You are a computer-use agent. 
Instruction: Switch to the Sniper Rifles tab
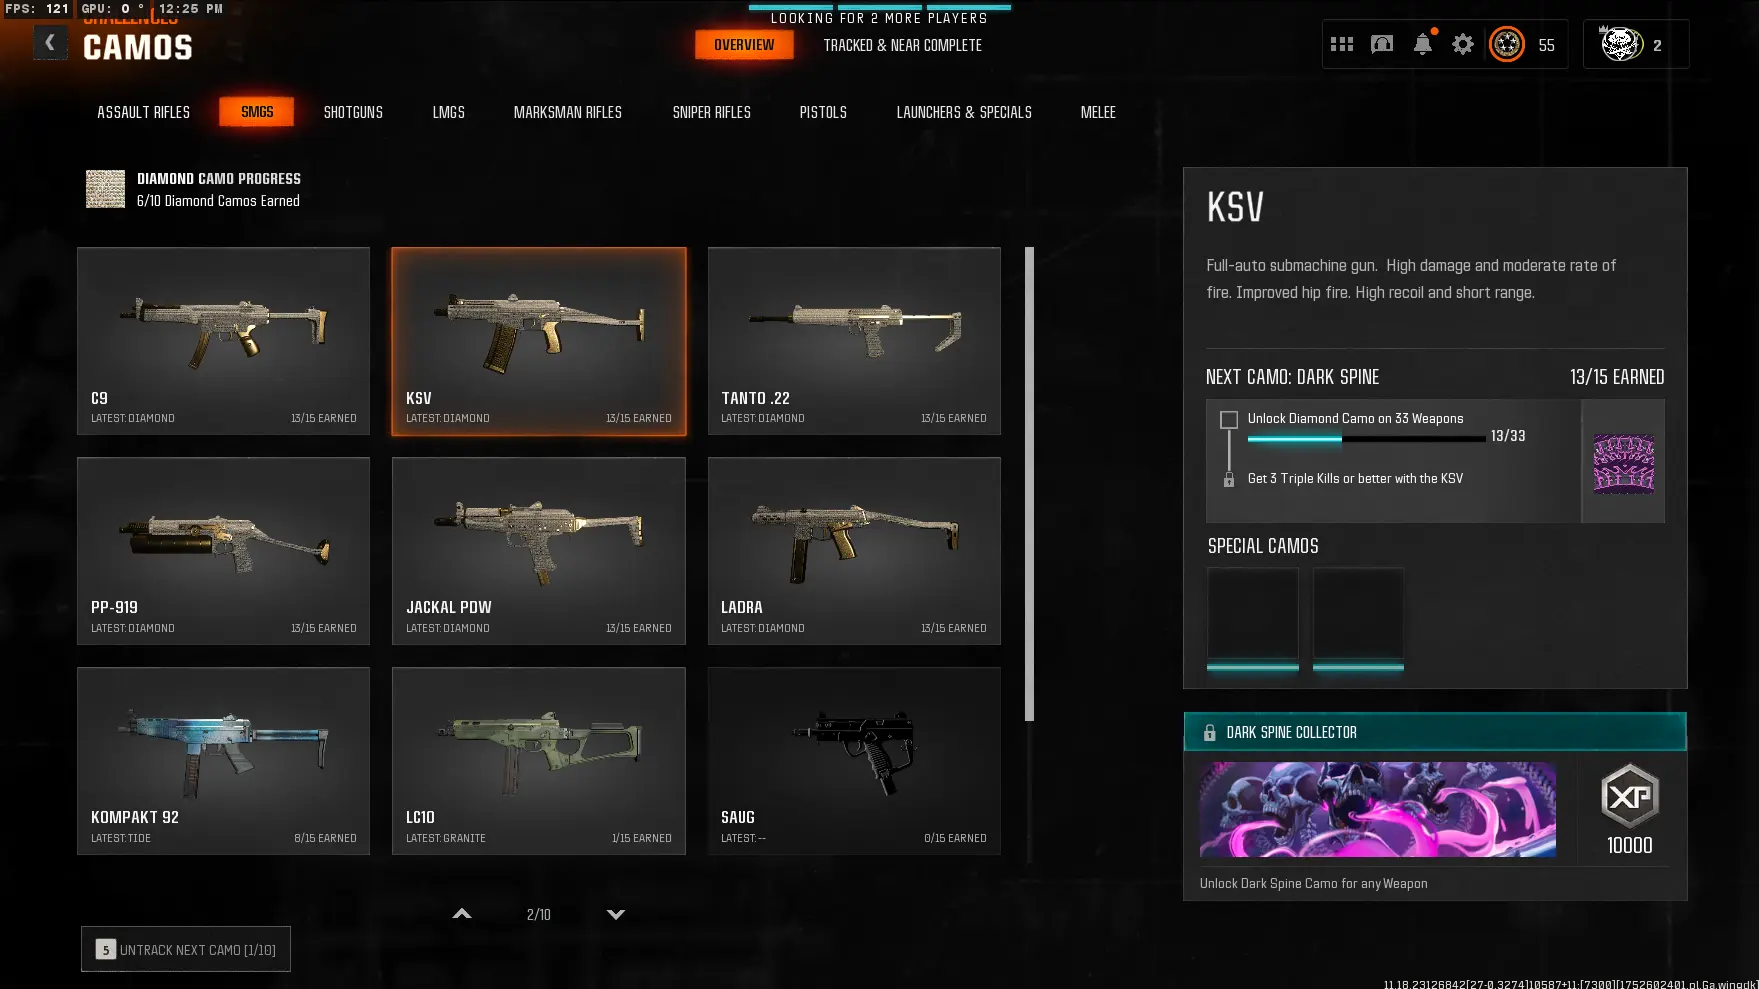click(711, 112)
